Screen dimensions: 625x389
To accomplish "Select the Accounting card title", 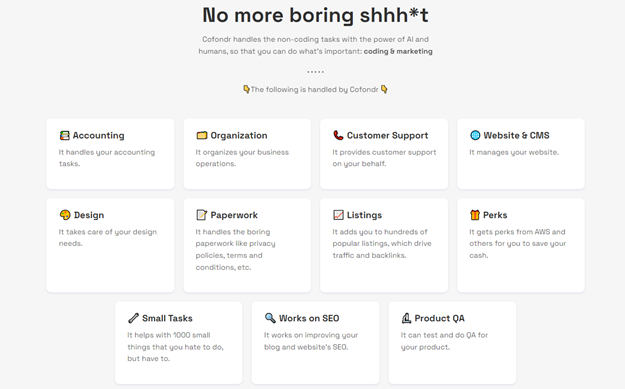I will [x=98, y=136].
